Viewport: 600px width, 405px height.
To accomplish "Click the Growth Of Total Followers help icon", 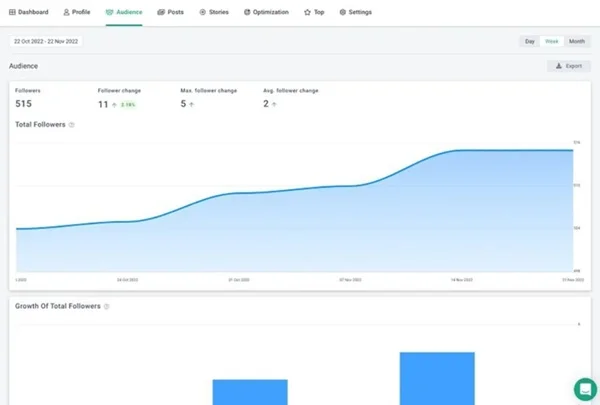I will click(107, 306).
